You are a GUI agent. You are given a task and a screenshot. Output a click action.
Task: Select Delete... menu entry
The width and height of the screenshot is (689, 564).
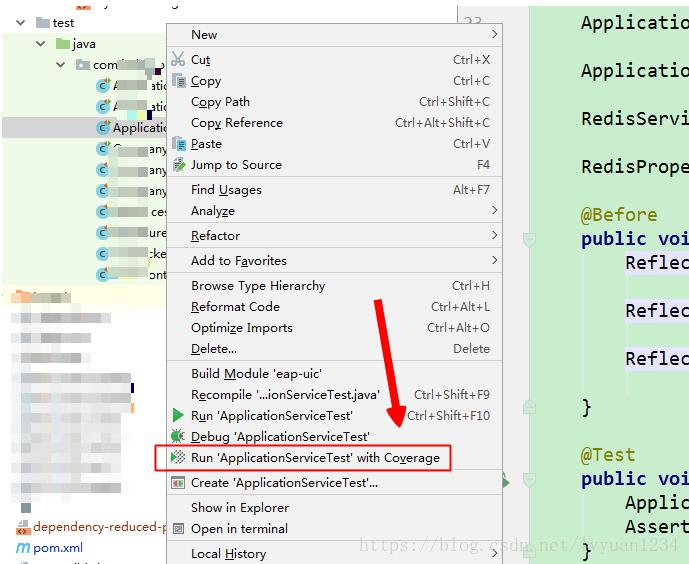tap(334, 349)
